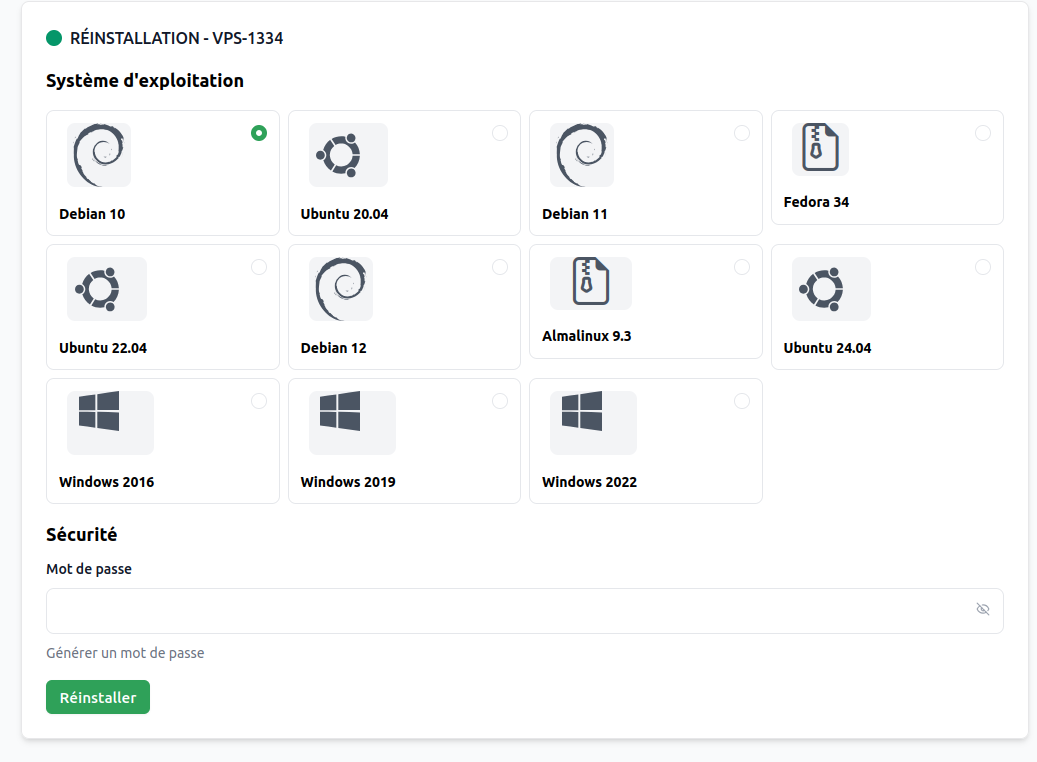
Task: Click the Ubuntu 22.04 logo icon
Action: click(98, 289)
